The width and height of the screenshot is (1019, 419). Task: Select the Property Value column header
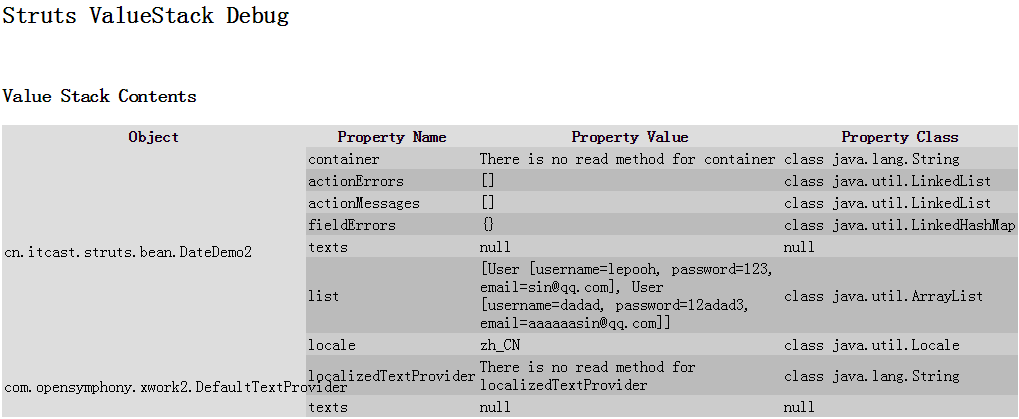(629, 137)
